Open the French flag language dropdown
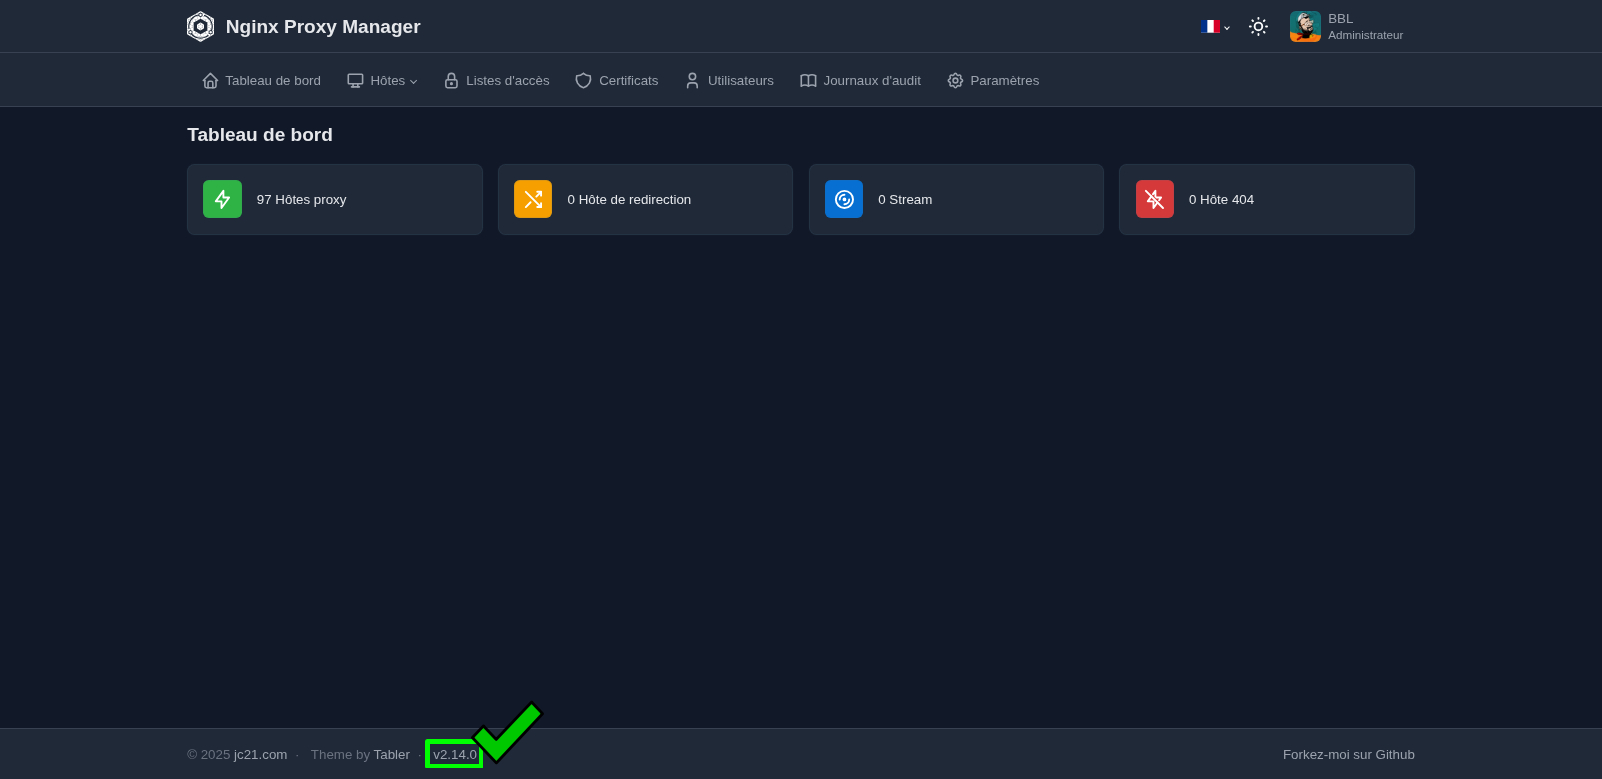This screenshot has height=779, width=1602. coord(1214,27)
